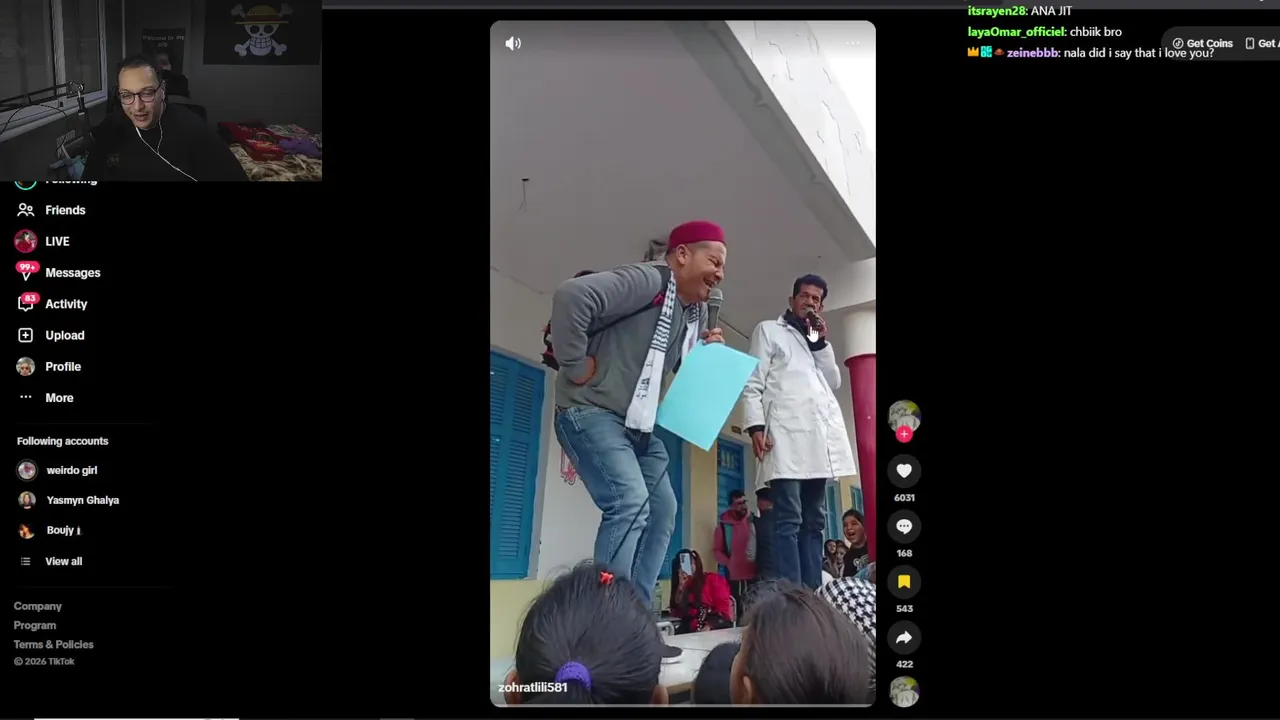1280x720 pixels.
Task: Click the Activity icon with red badge
Action: click(x=26, y=303)
